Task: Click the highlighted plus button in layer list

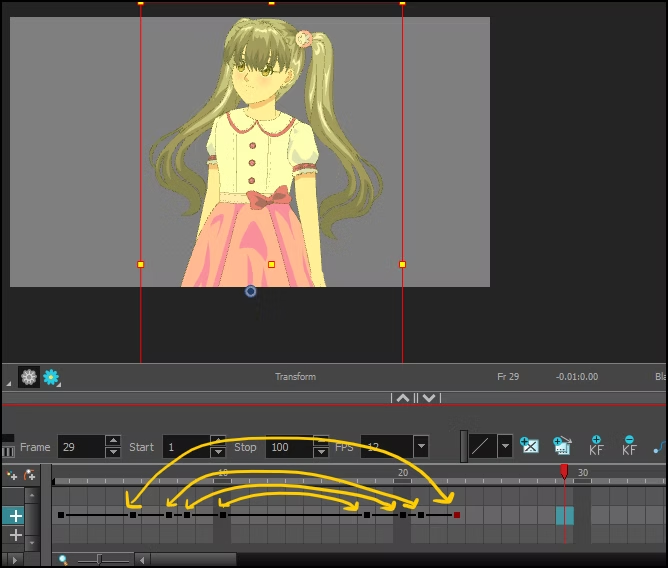Action: pyautogui.click(x=16, y=516)
